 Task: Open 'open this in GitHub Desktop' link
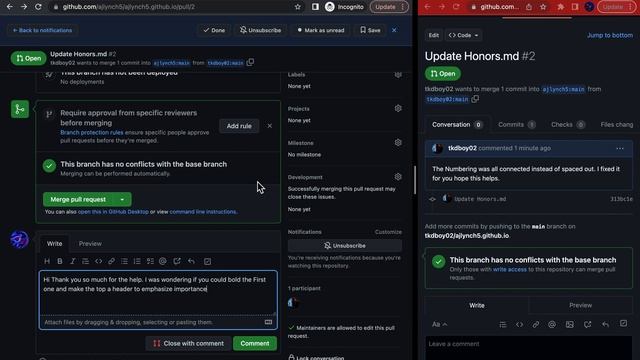pyautogui.click(x=113, y=212)
